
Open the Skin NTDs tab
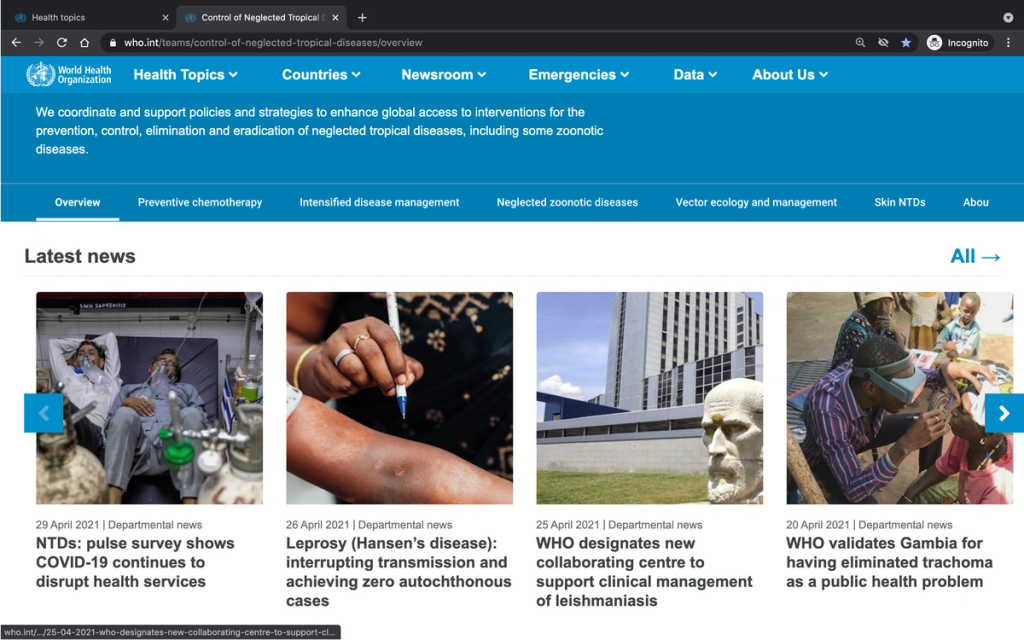click(900, 202)
